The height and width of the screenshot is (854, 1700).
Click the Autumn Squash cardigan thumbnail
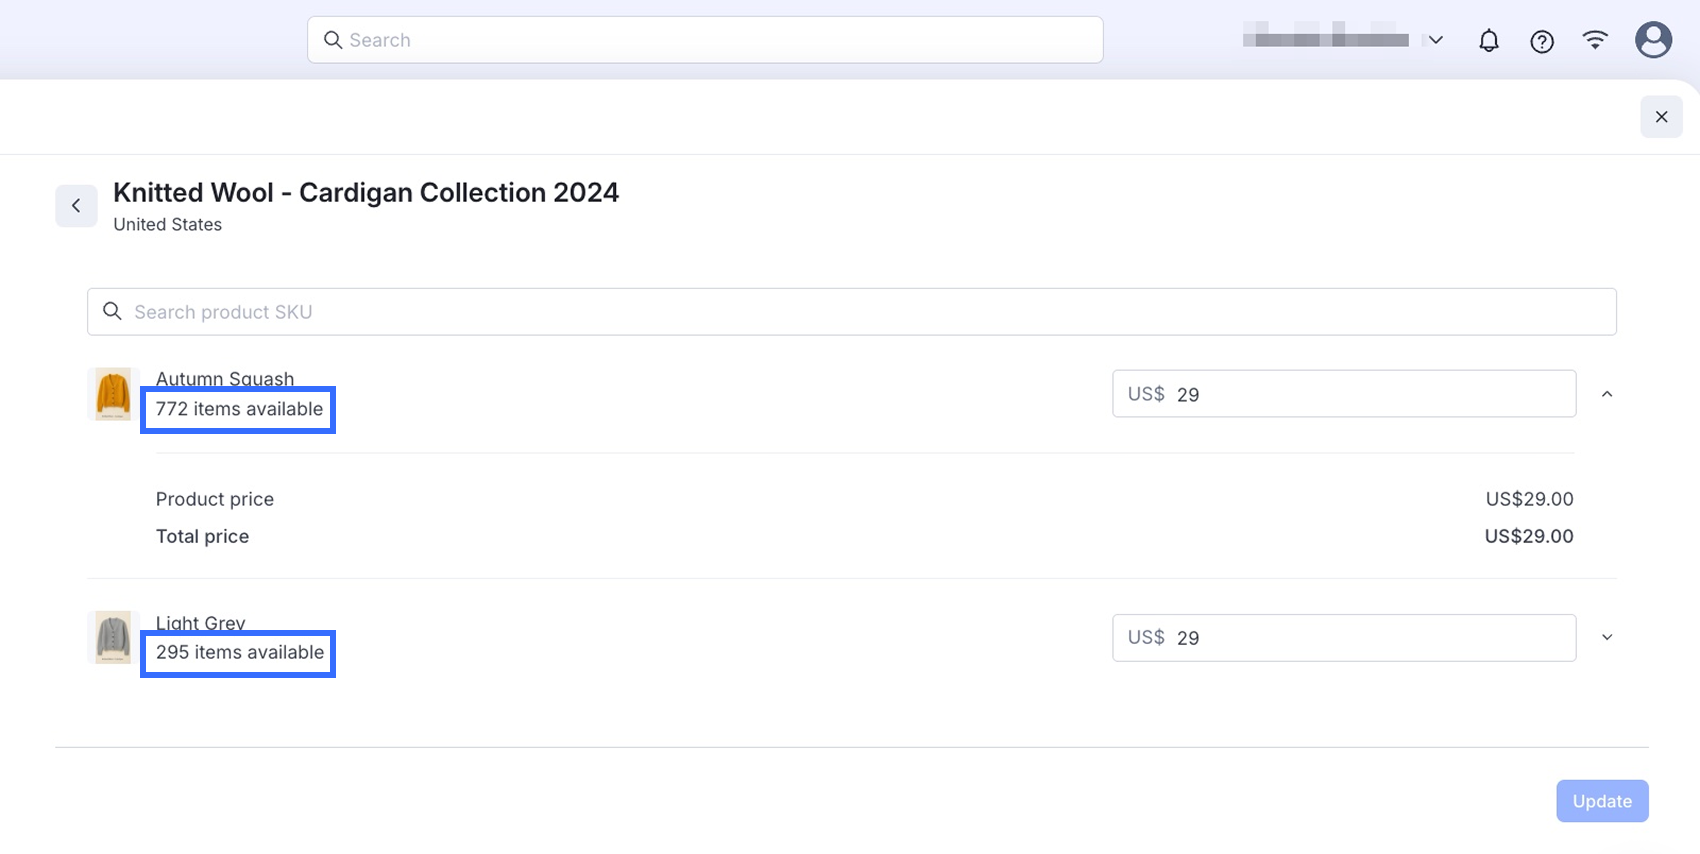(113, 394)
